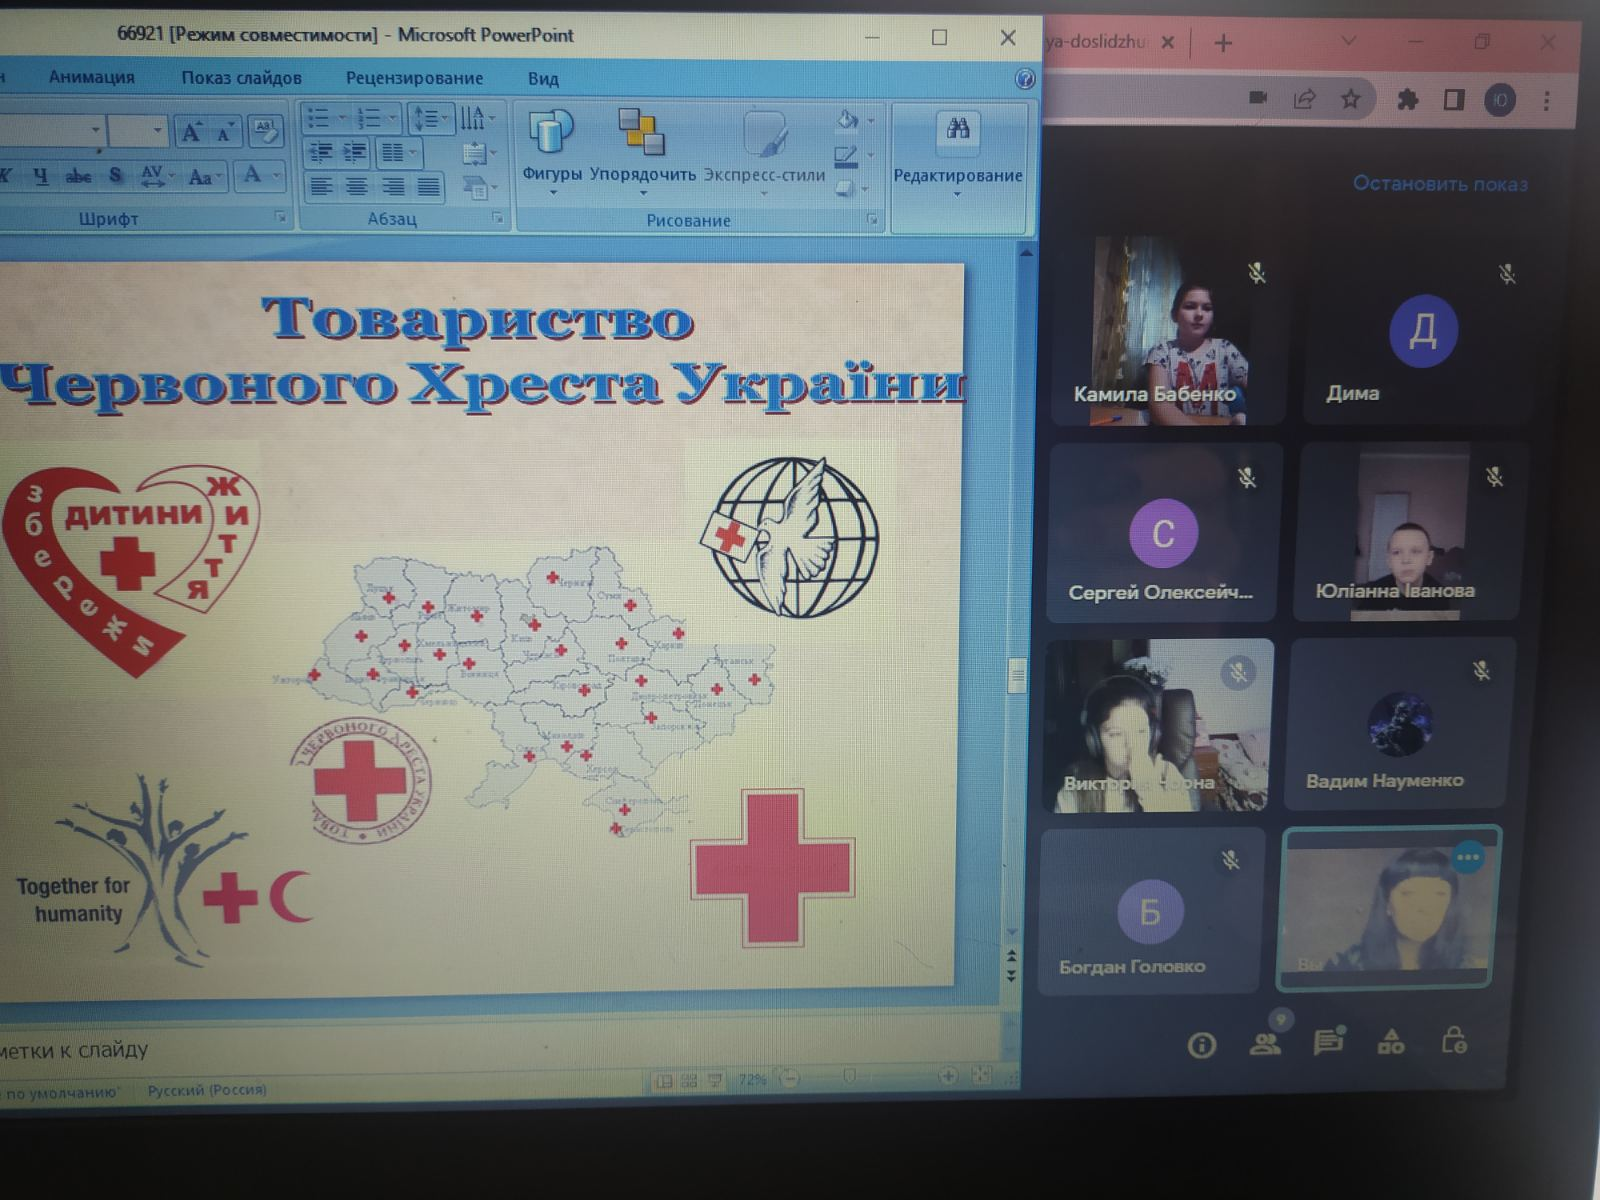Open shape fill paint bucket
This screenshot has width=1600, height=1200.
(853, 120)
